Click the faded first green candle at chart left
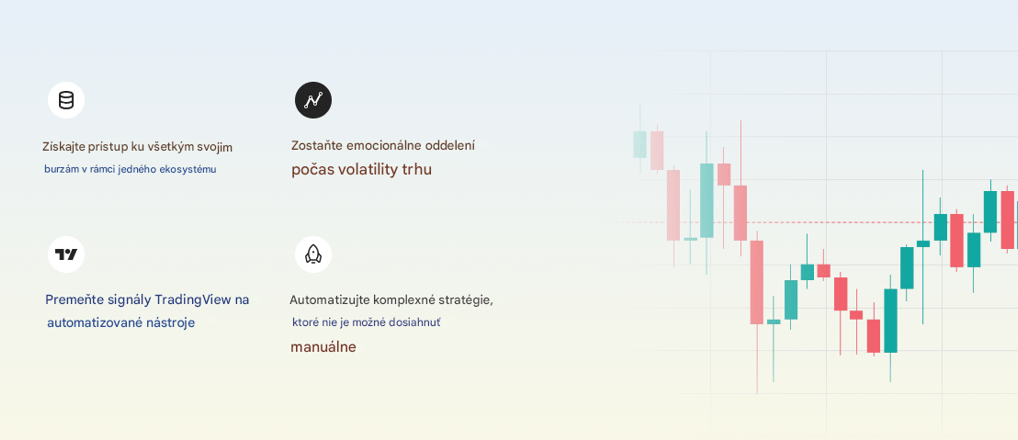1018x440 pixels. pyautogui.click(x=640, y=144)
